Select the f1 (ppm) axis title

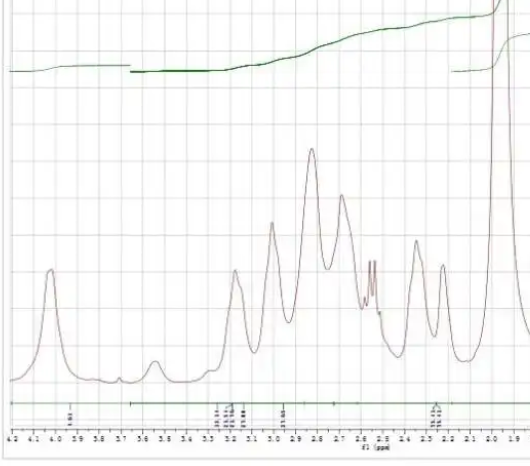coord(376,447)
